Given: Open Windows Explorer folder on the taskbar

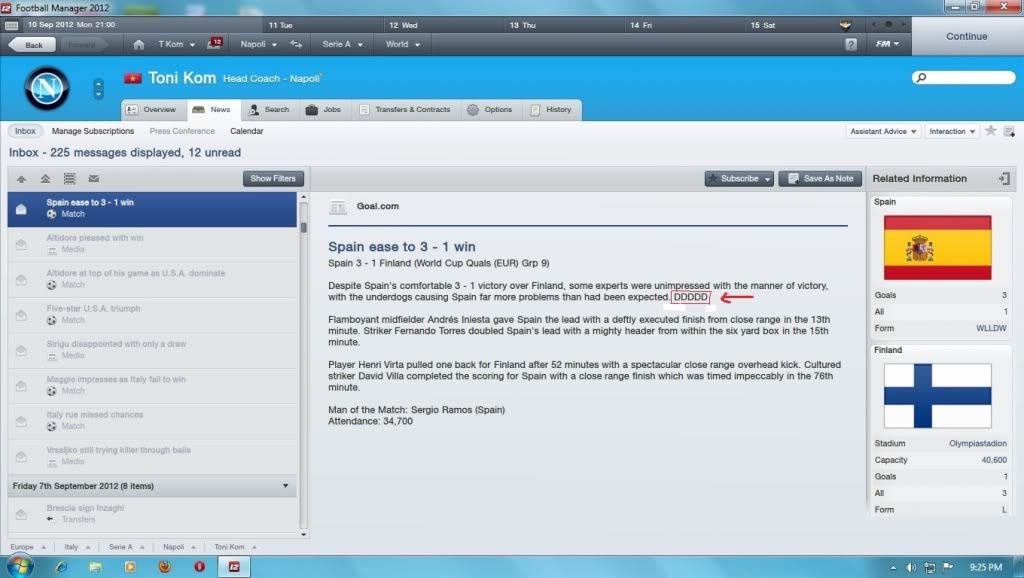Looking at the screenshot, I should [x=95, y=566].
